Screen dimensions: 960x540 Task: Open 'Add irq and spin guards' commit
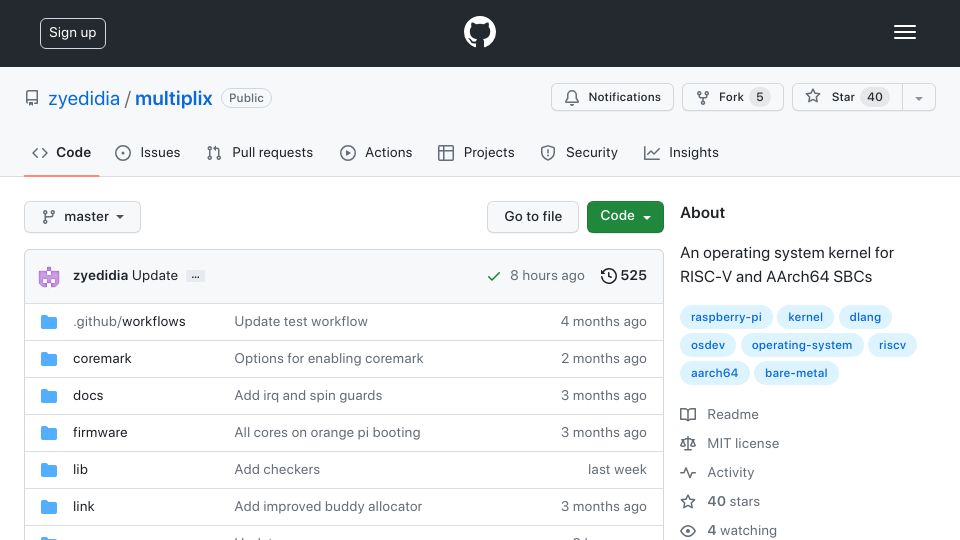click(x=308, y=396)
